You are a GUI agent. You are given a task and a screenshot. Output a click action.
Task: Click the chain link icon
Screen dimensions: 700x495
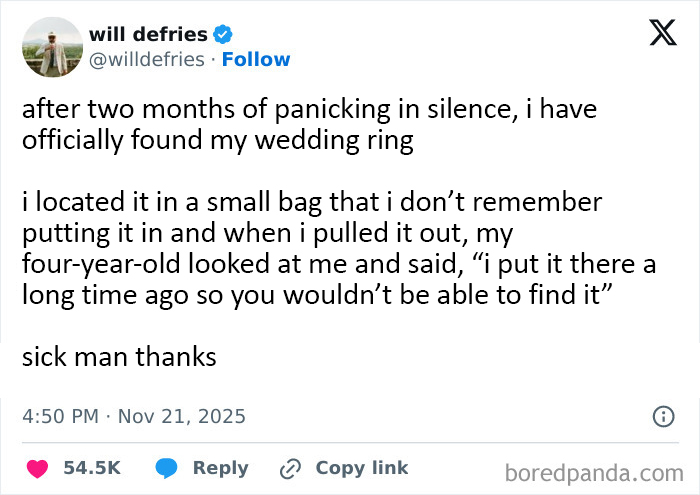(292, 468)
